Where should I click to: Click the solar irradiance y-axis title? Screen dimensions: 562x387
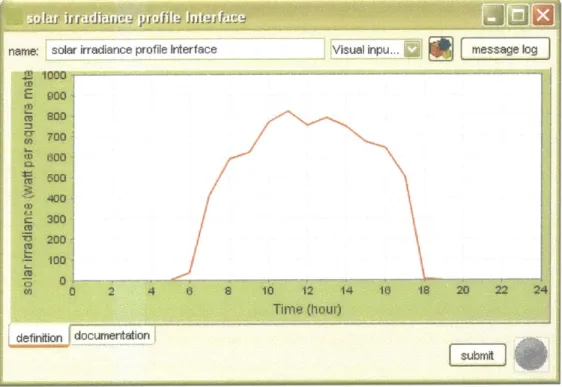click(x=28, y=182)
